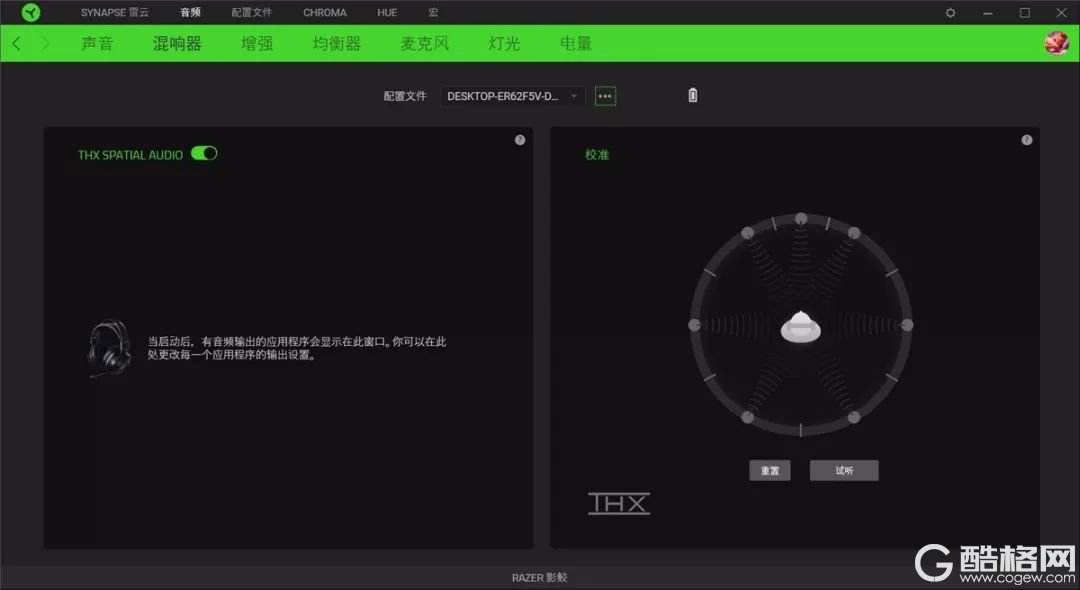
Task: Expand the 配置文件 profile dropdown
Action: point(512,96)
